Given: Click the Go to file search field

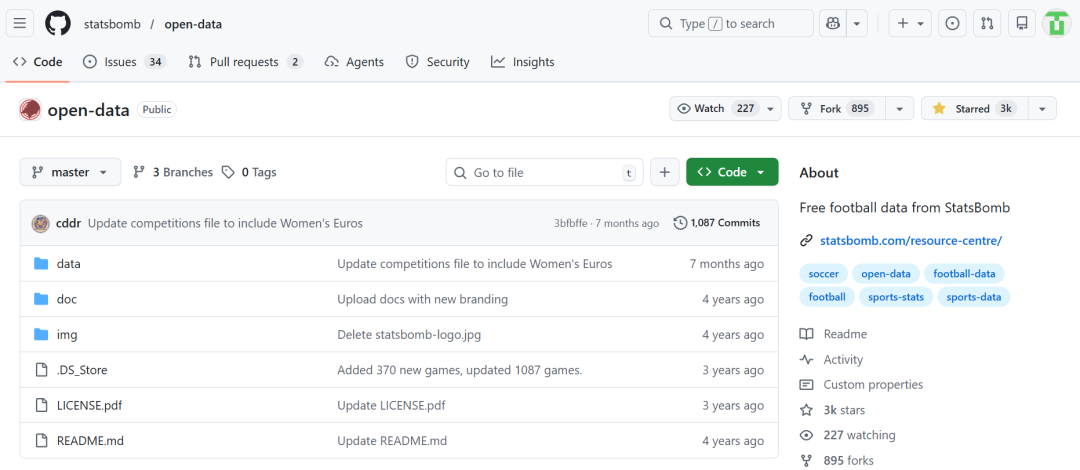Looking at the screenshot, I should click(544, 172).
